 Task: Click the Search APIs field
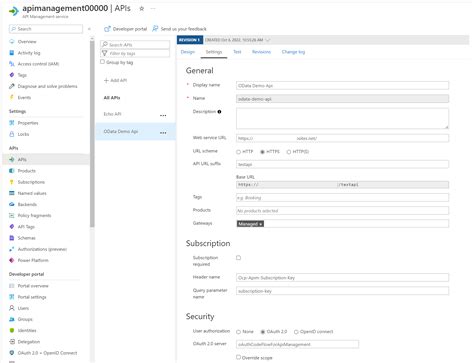[135, 44]
